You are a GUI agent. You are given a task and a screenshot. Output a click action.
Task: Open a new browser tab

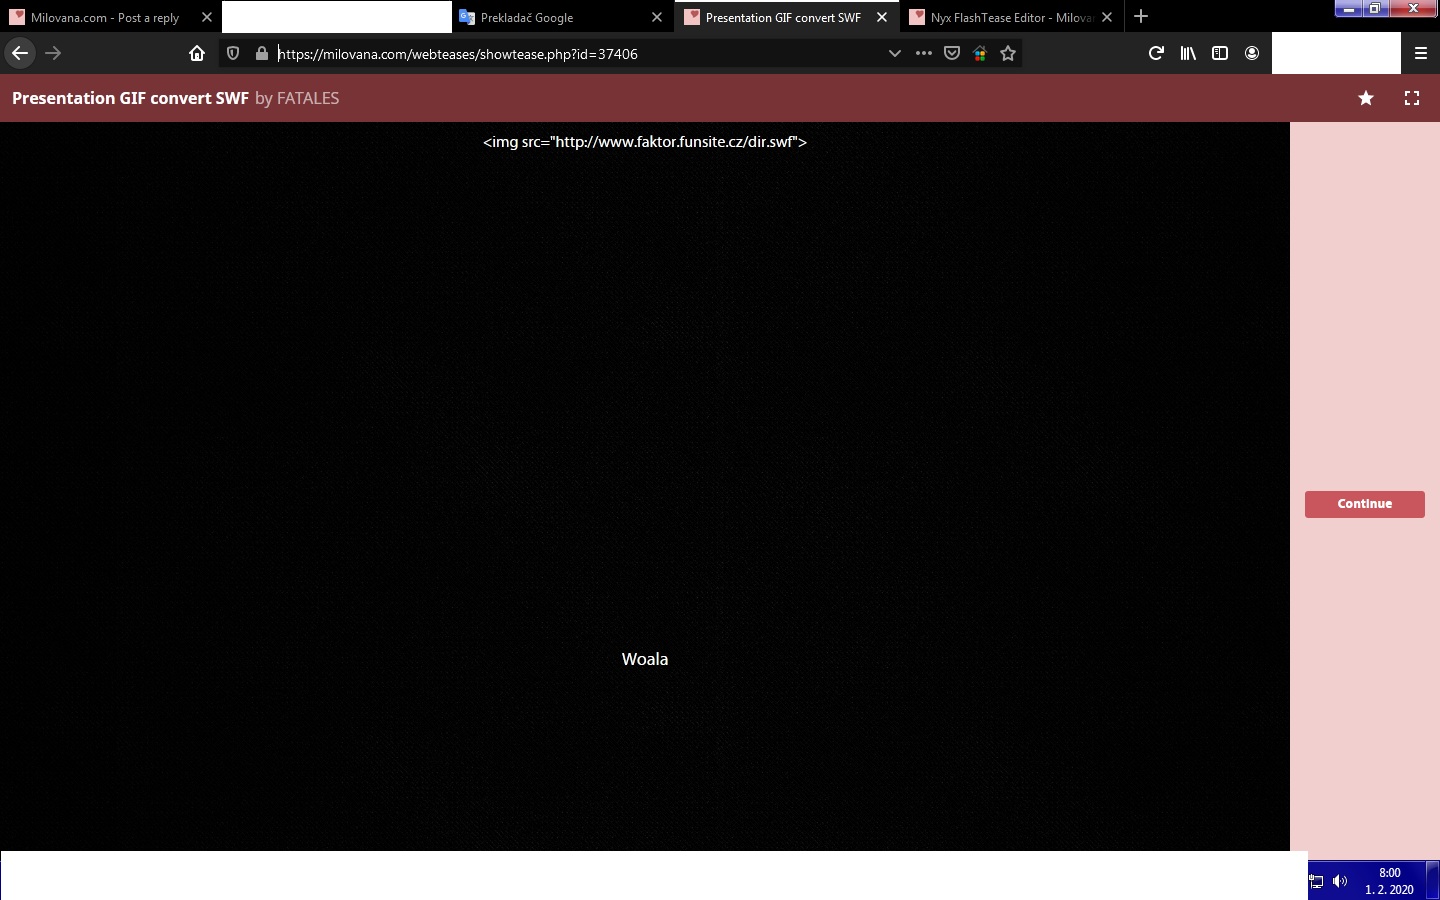pyautogui.click(x=1141, y=16)
